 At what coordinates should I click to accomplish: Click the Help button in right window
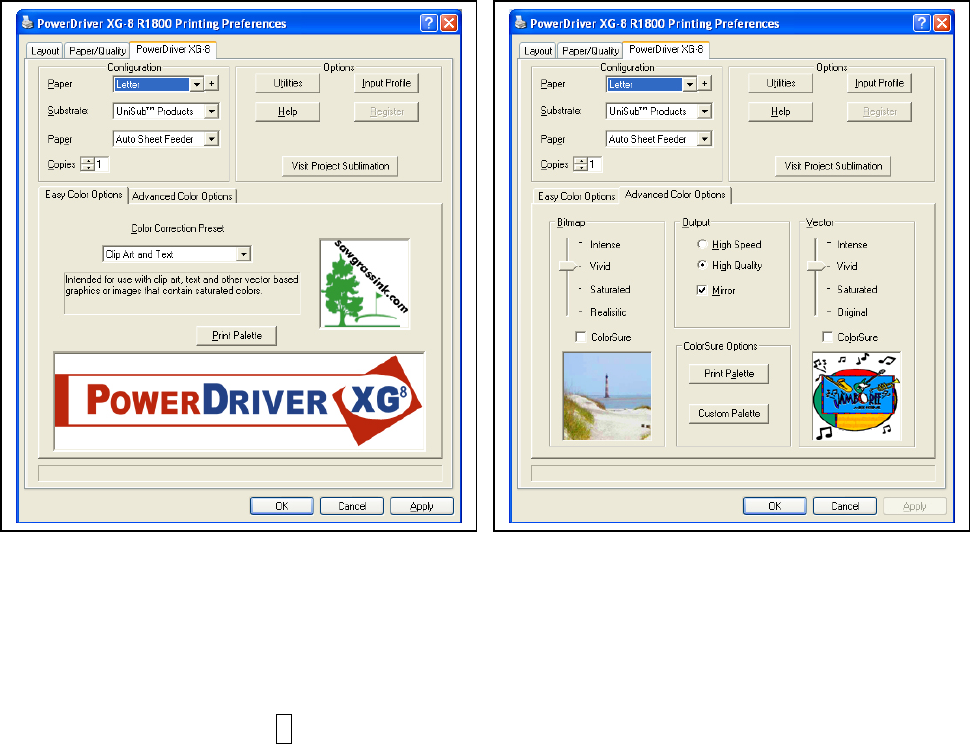(781, 111)
